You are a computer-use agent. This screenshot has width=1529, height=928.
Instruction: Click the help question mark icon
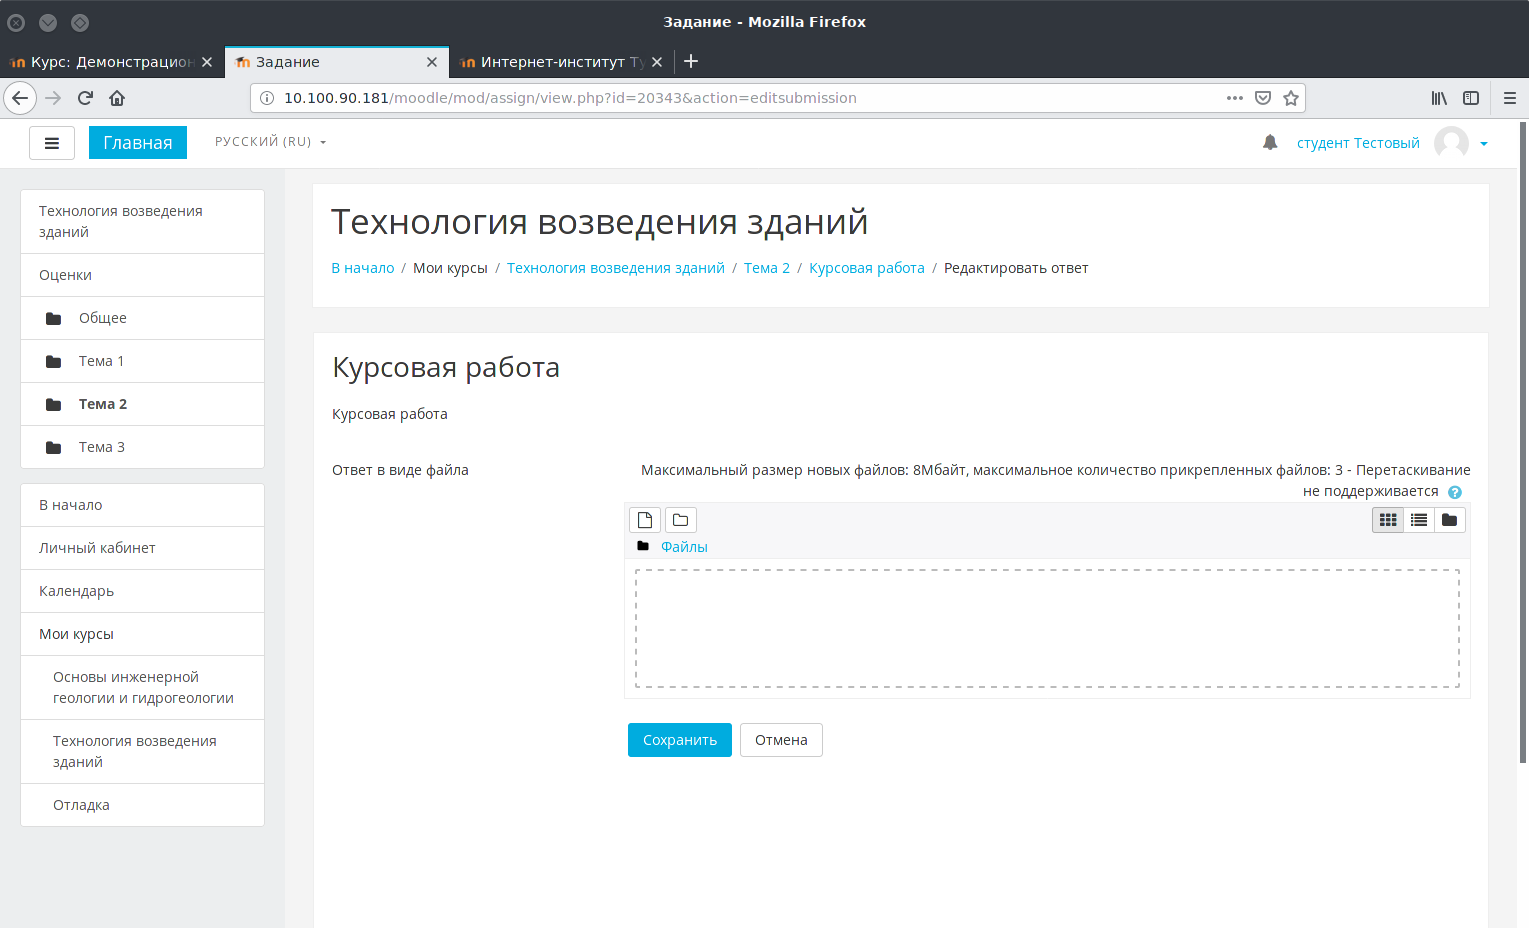click(1455, 492)
